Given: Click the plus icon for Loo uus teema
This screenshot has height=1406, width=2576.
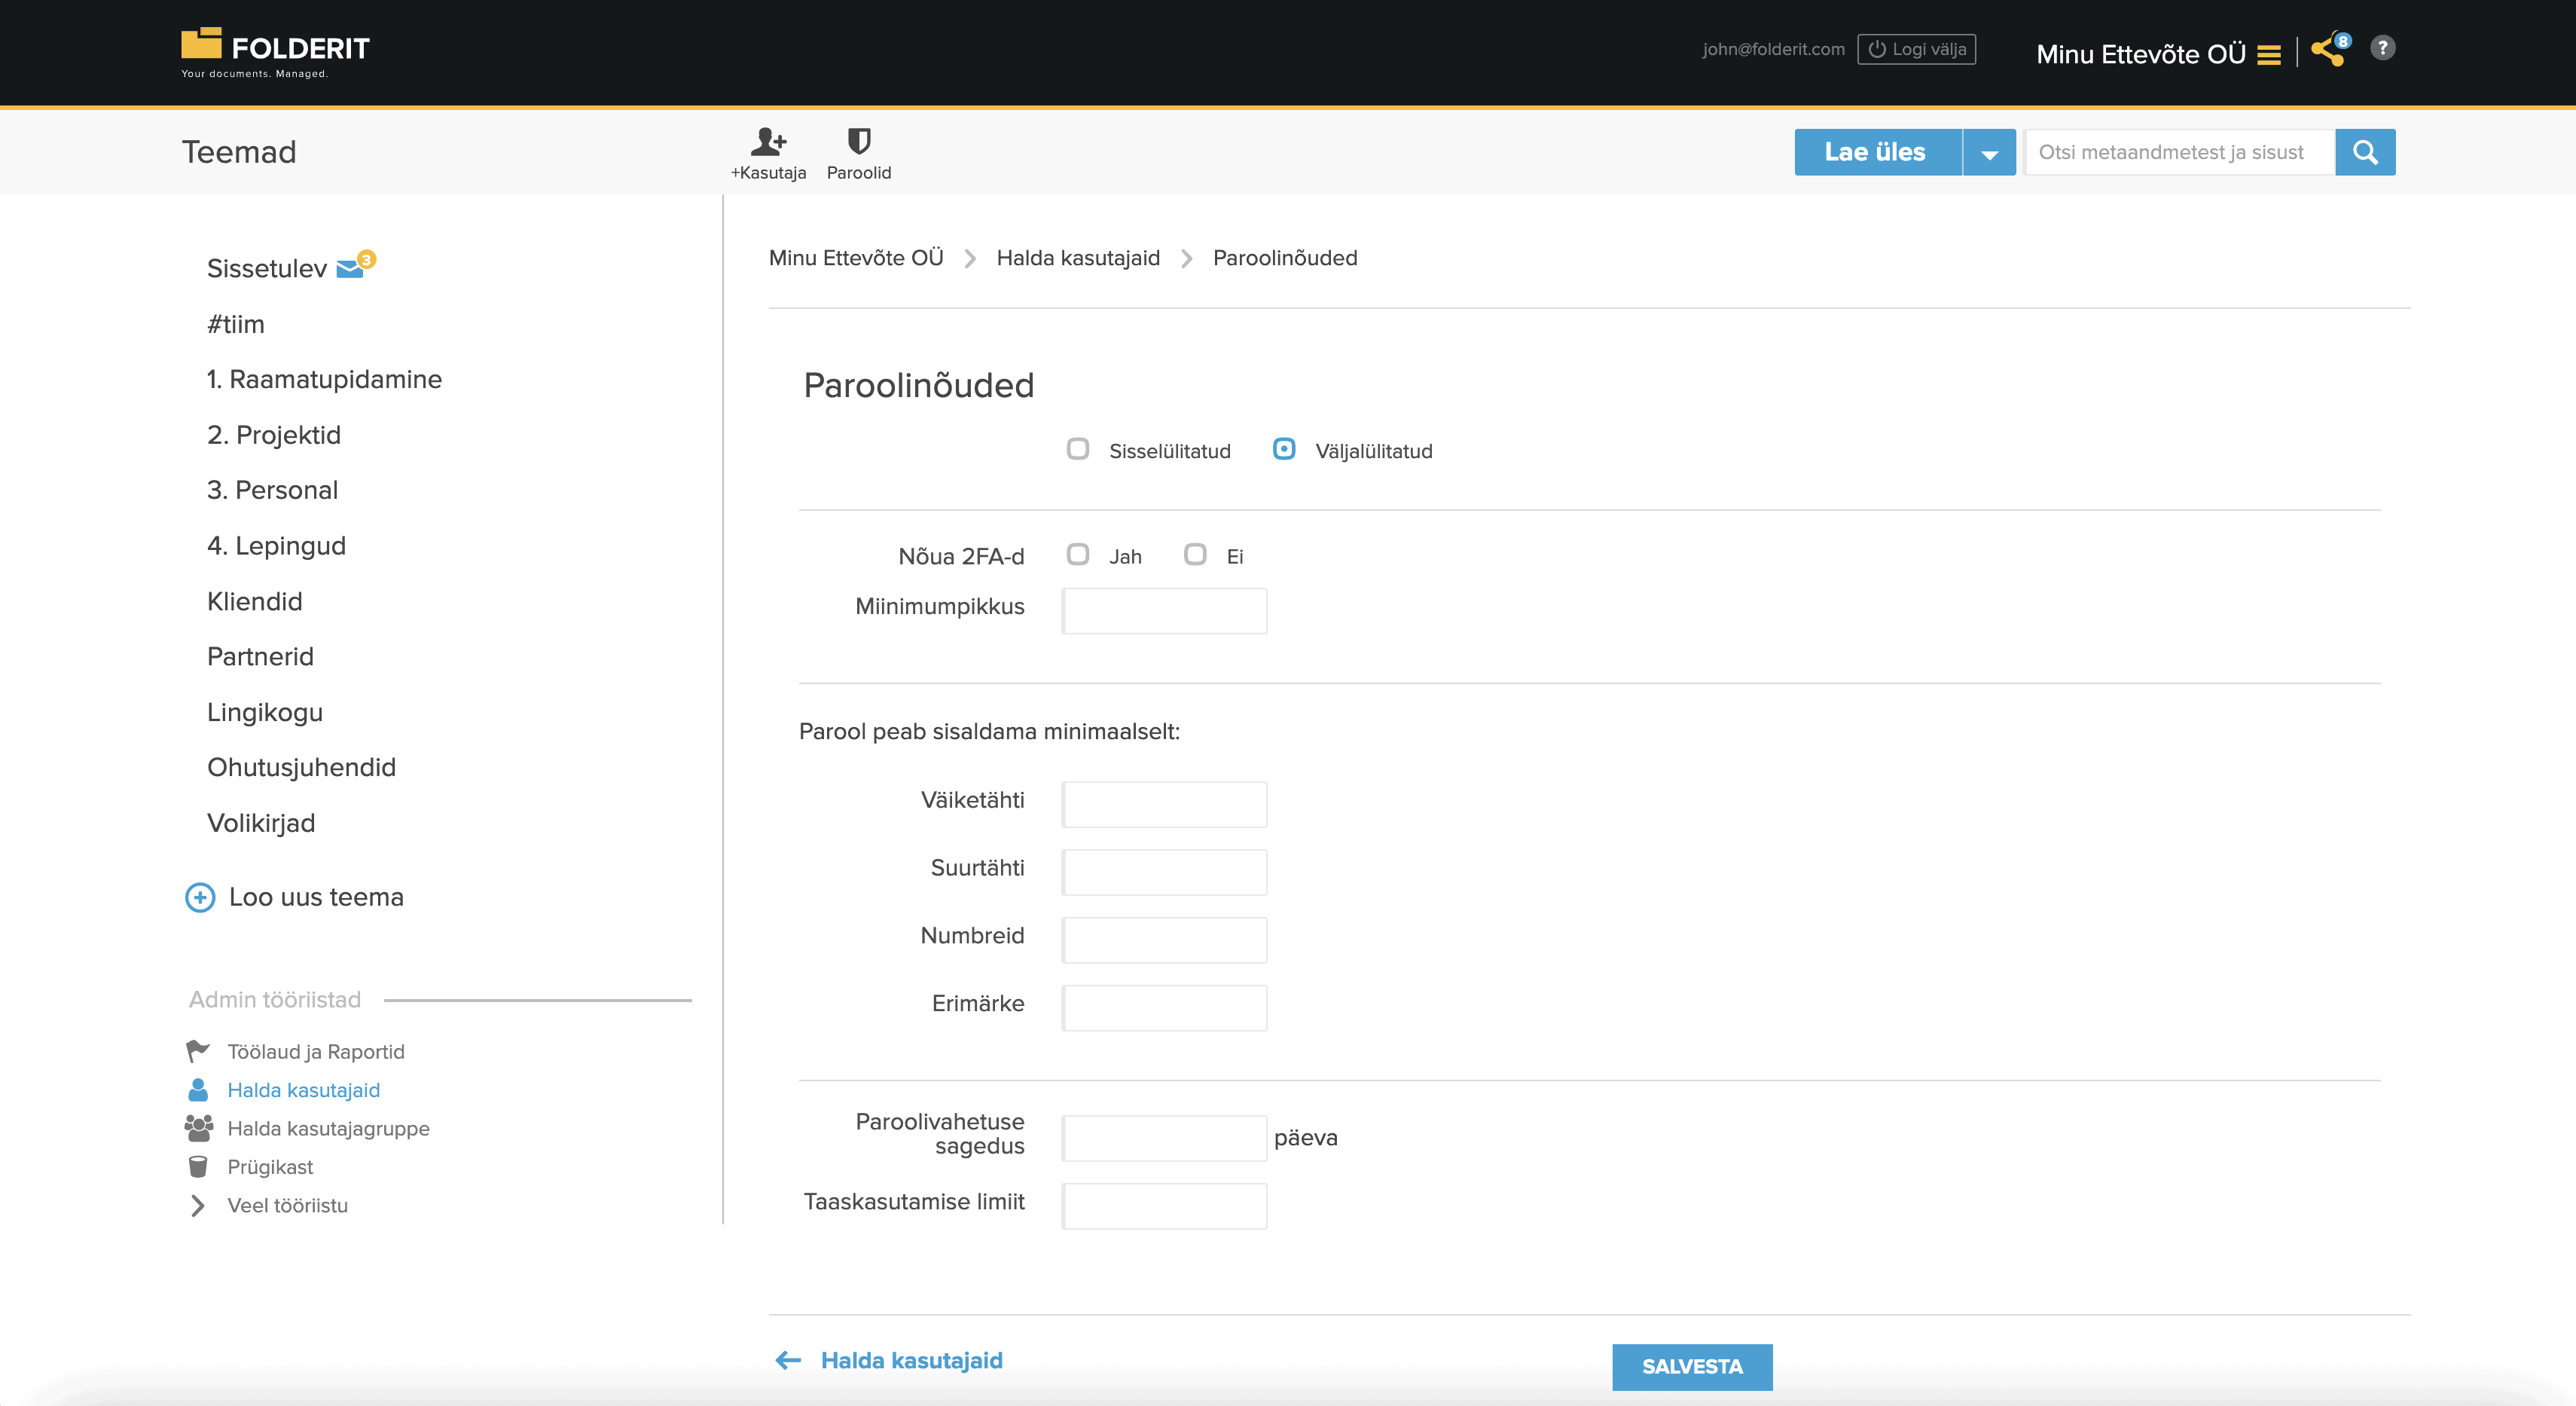Looking at the screenshot, I should 200,897.
